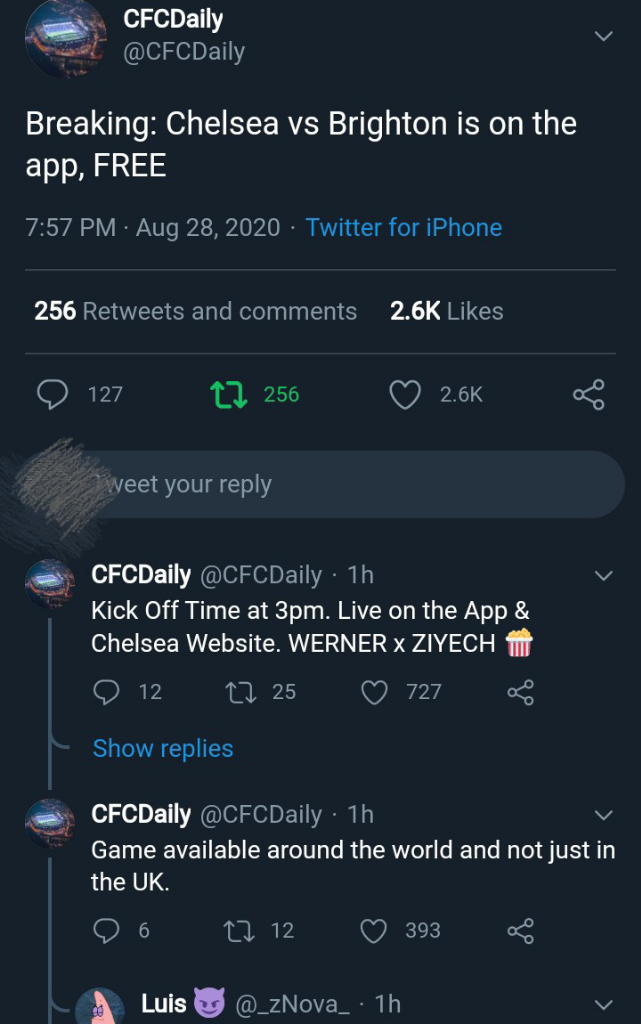Open the Twitter for iPhone source link

(404, 228)
